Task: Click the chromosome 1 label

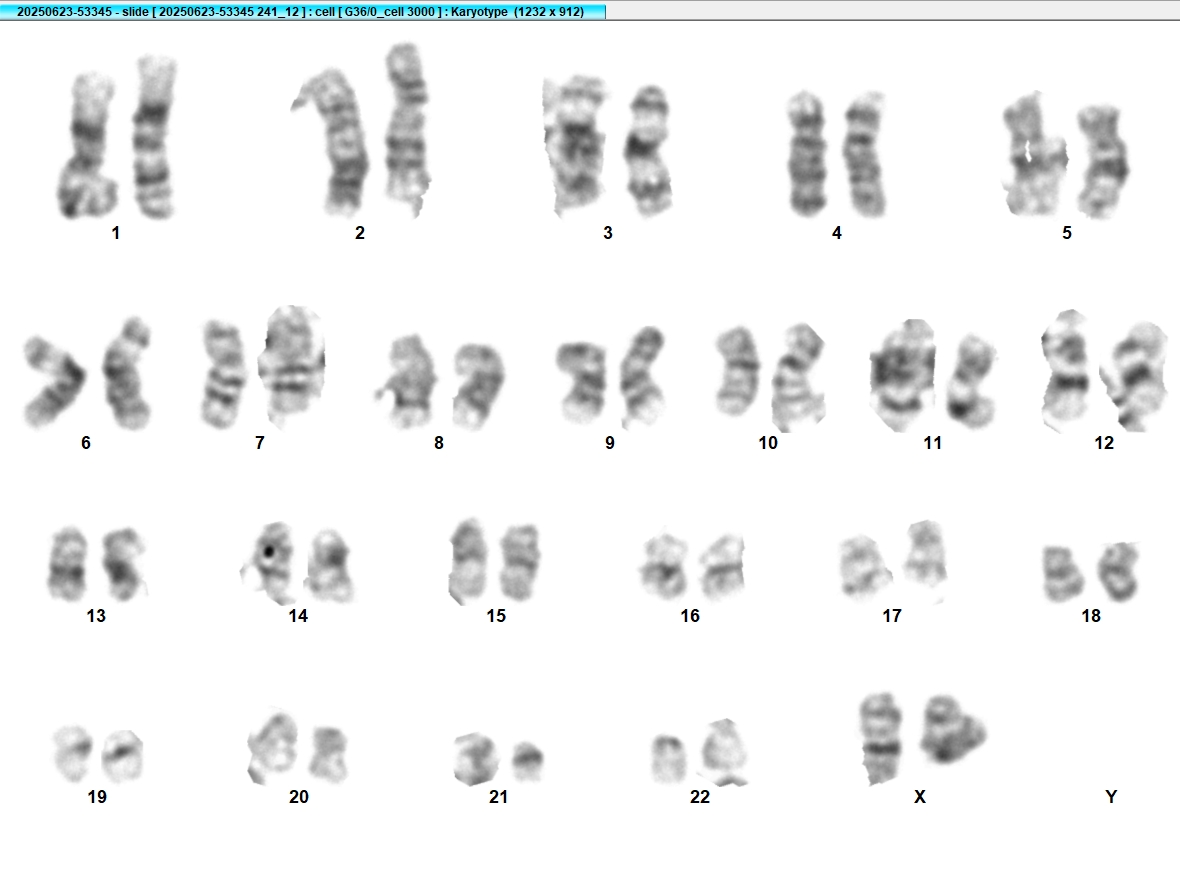Action: tap(115, 233)
